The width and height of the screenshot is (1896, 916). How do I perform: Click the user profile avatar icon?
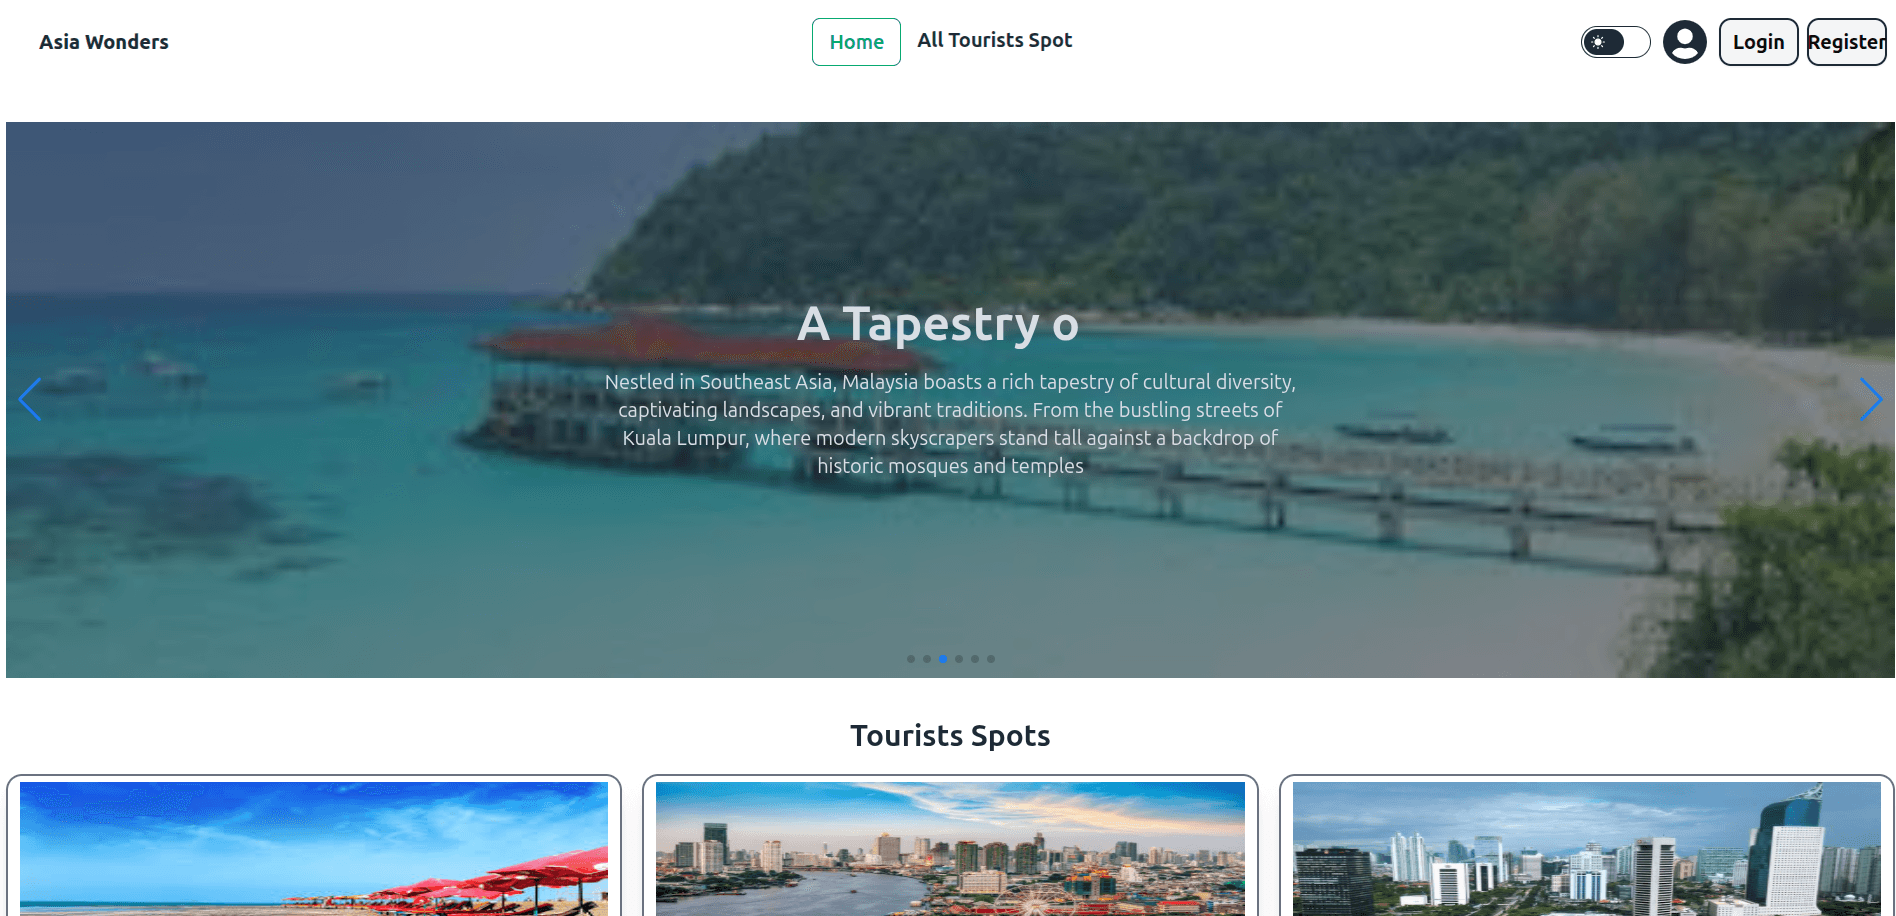1685,42
